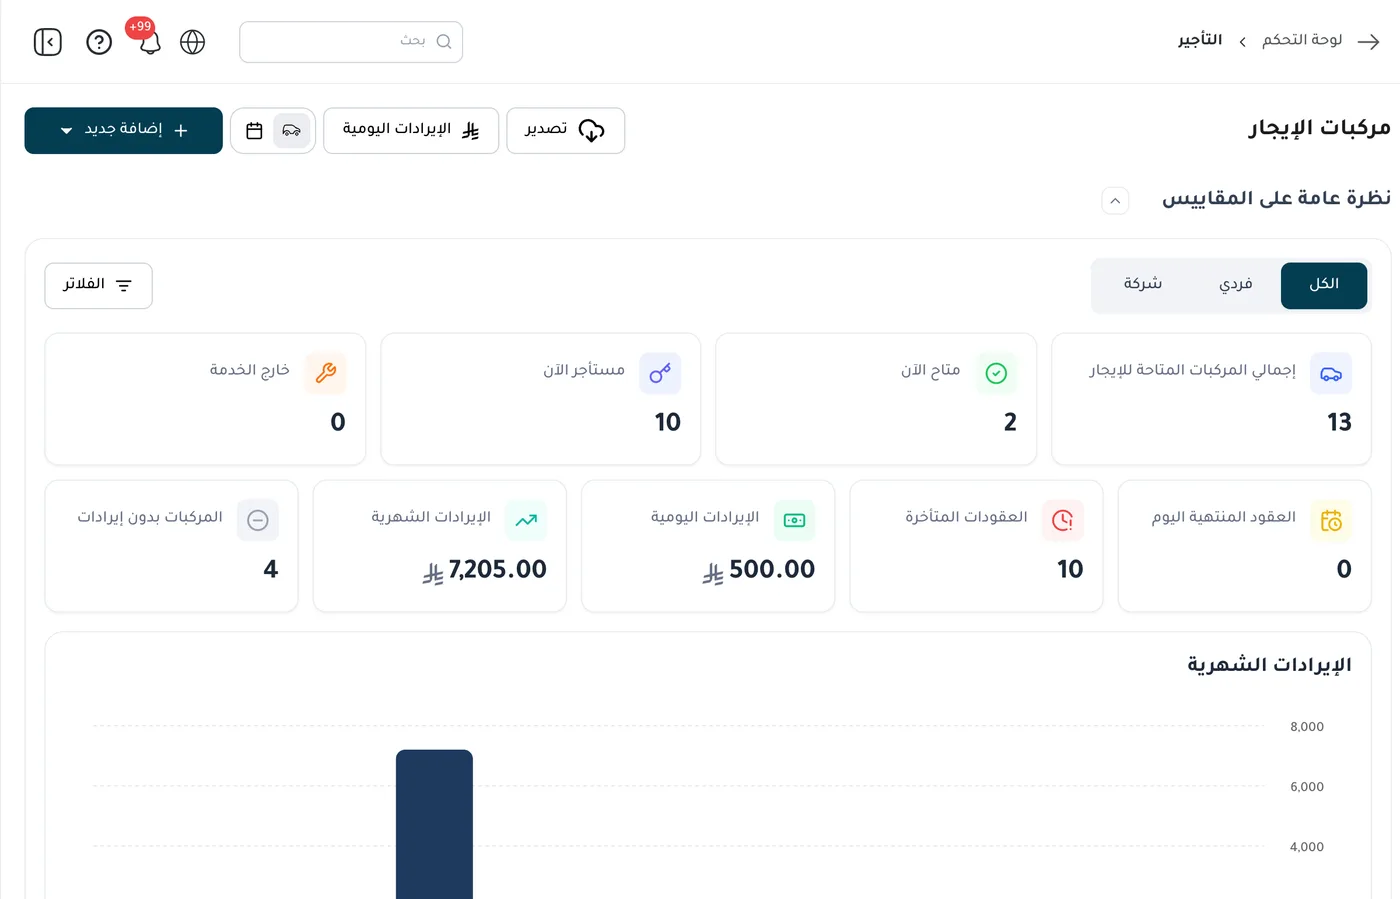1400x899 pixels.
Task: Click the trend icon on الإيرادات الشهرية card
Action: pos(526,520)
